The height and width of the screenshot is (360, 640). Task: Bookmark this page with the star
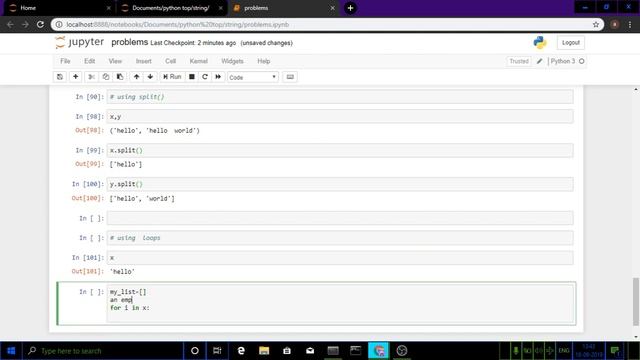(596, 24)
